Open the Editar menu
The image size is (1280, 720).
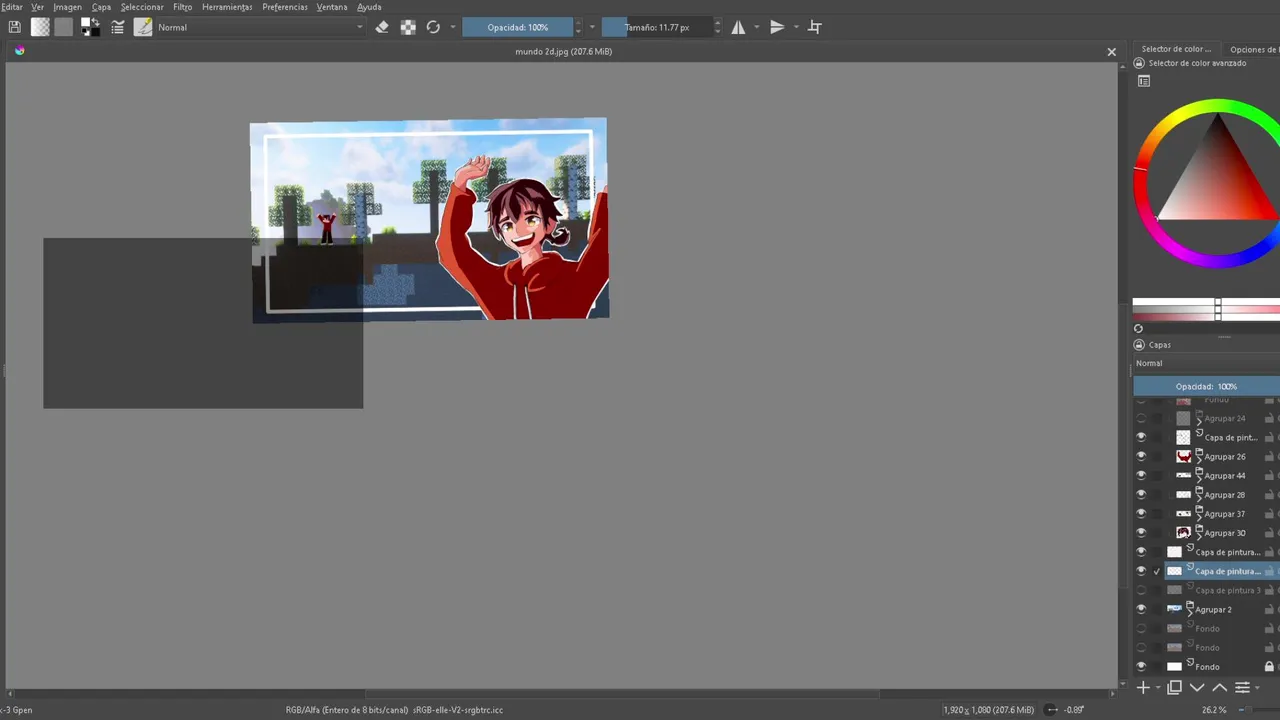[11, 7]
